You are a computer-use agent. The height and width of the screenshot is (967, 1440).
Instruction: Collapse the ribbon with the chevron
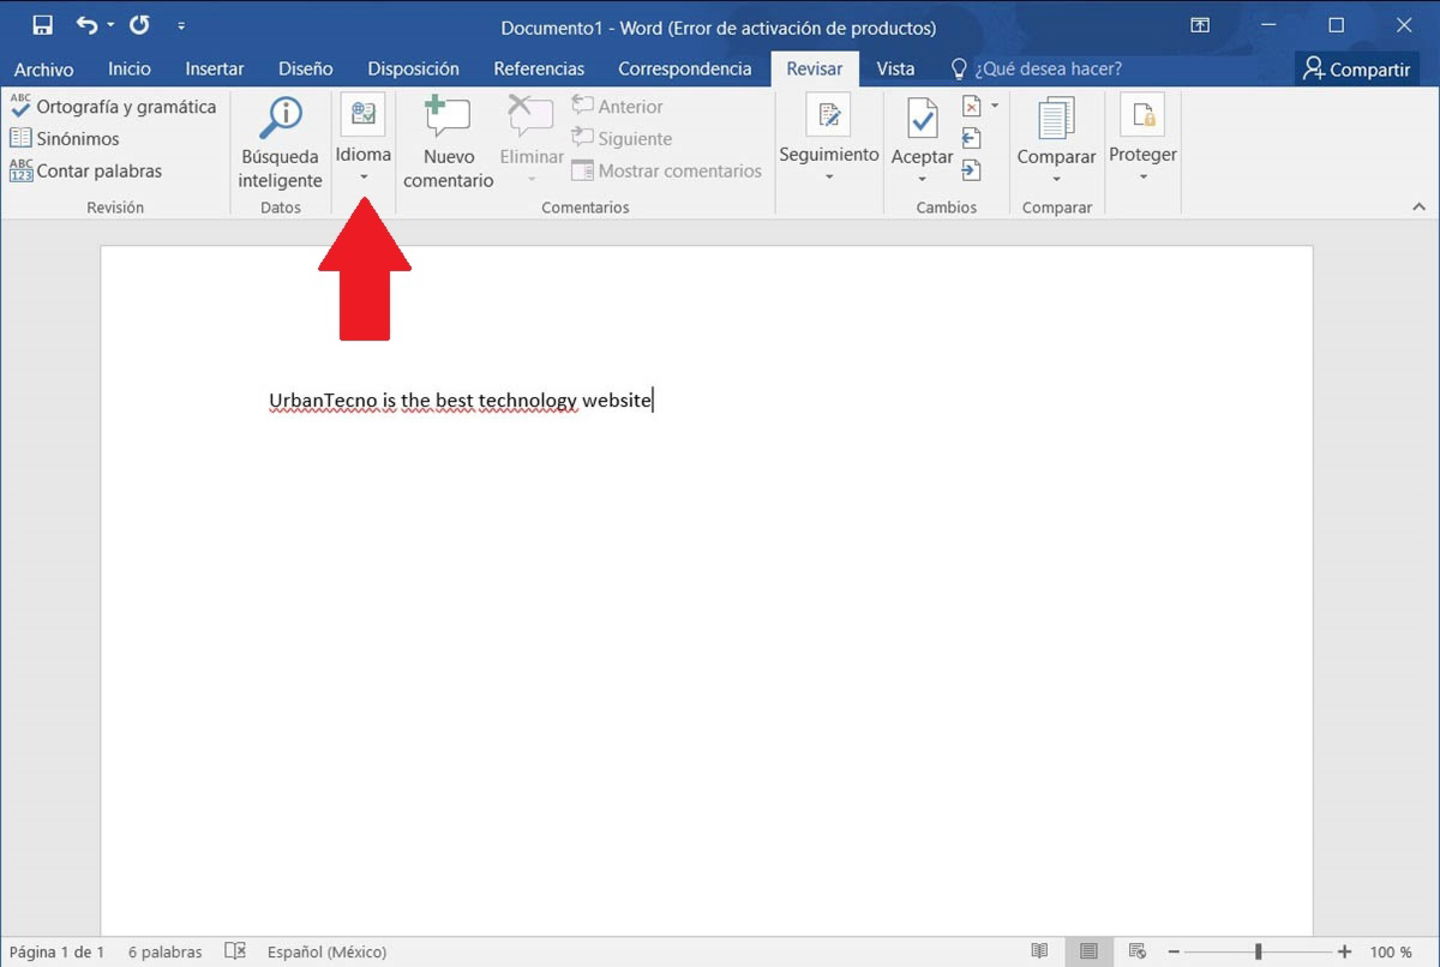pyautogui.click(x=1419, y=207)
